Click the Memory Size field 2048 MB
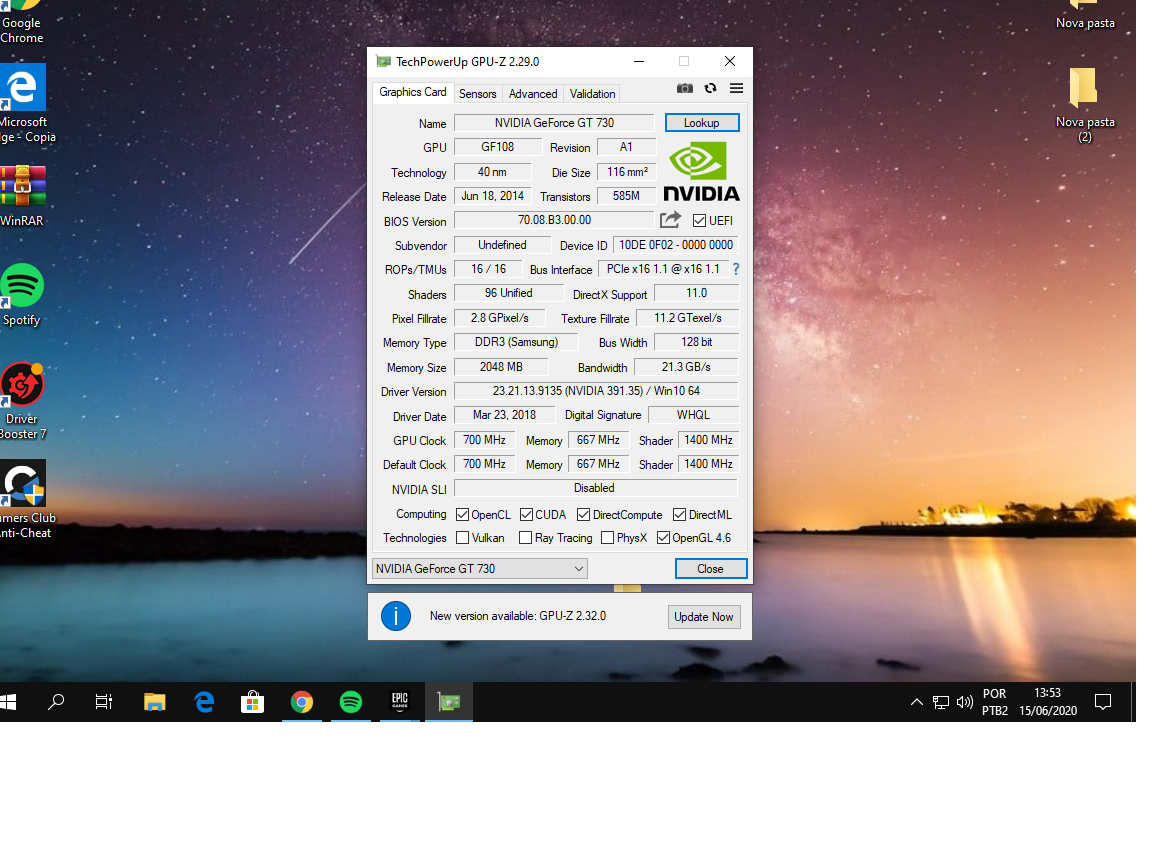 click(x=501, y=367)
